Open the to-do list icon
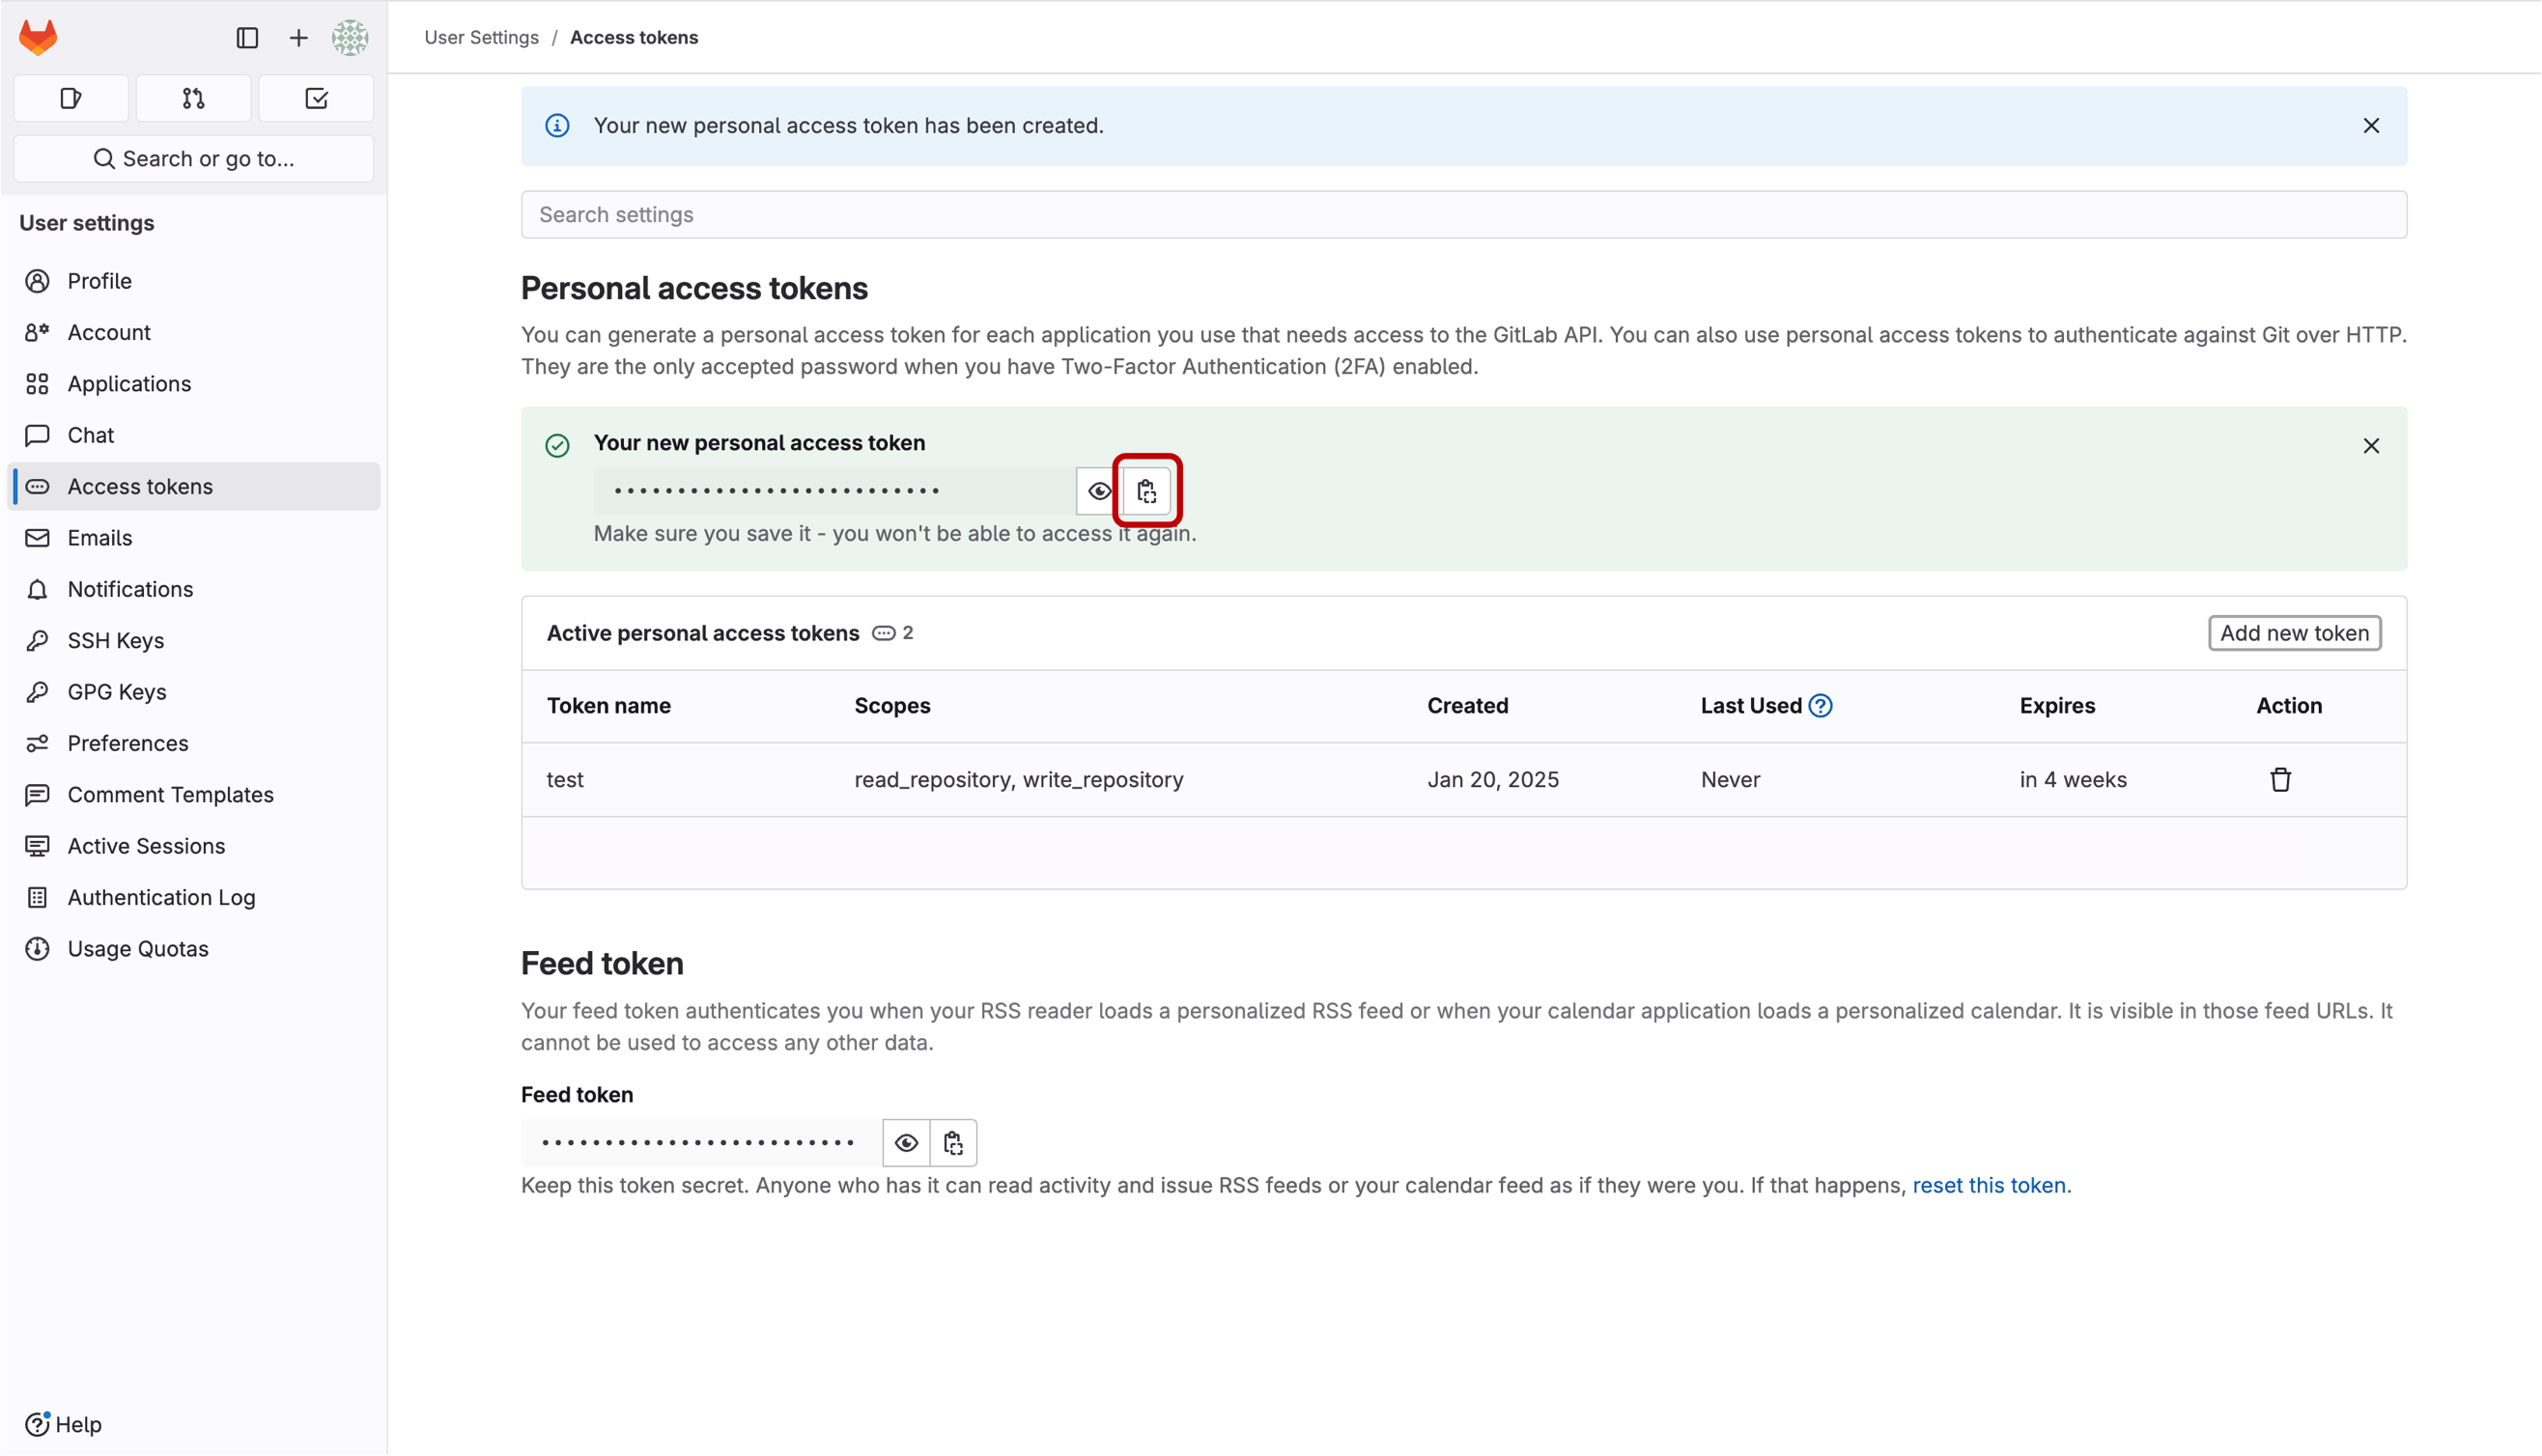This screenshot has width=2542, height=1456. point(316,98)
